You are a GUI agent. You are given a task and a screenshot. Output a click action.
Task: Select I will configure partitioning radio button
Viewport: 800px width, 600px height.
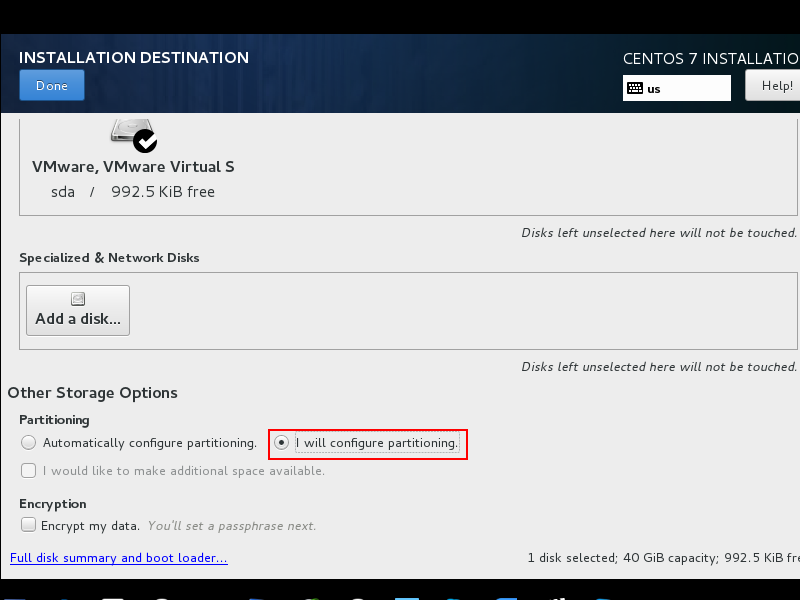tap(281, 442)
